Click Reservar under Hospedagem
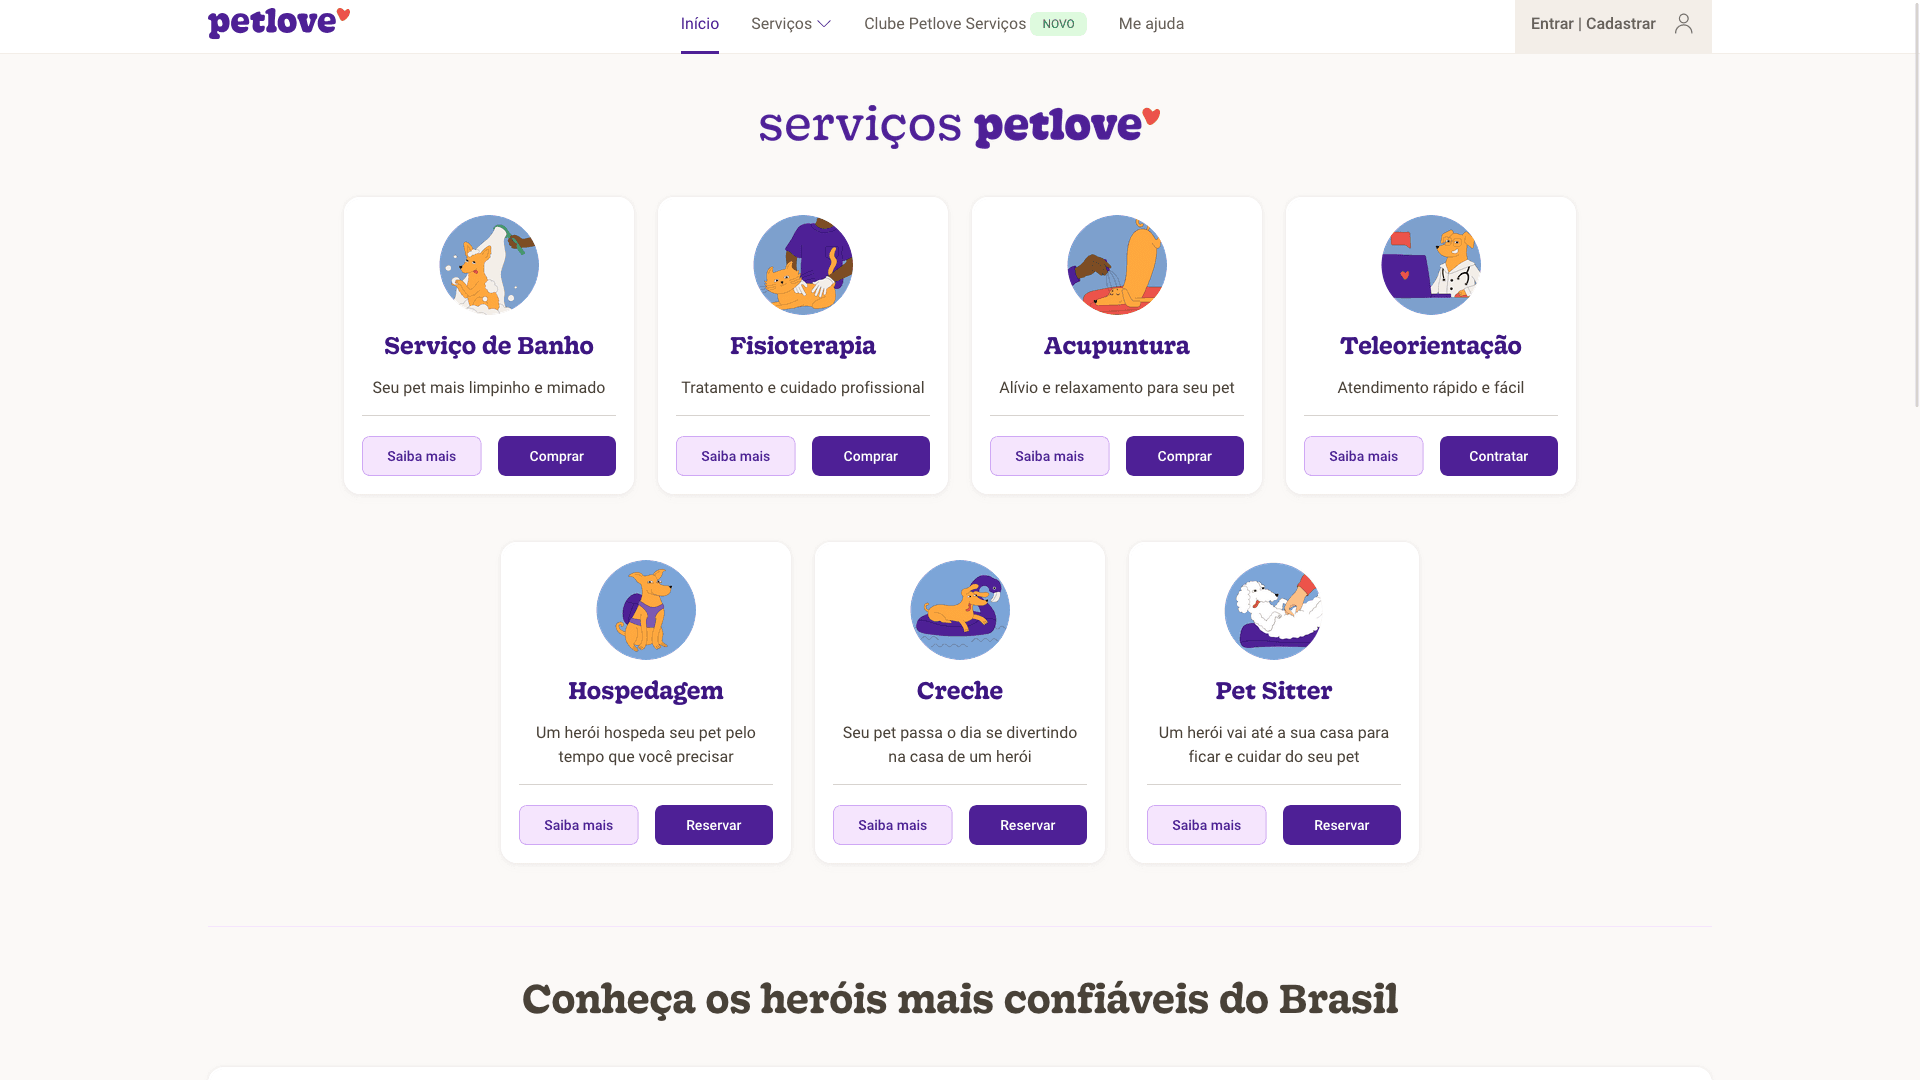1920x1080 pixels. click(x=713, y=825)
